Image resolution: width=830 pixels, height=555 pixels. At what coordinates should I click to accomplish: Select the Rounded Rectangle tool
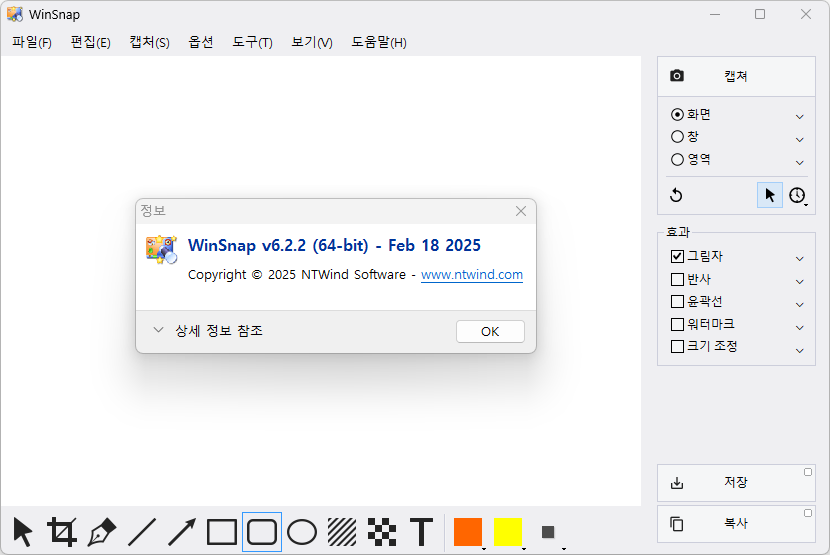click(x=262, y=532)
